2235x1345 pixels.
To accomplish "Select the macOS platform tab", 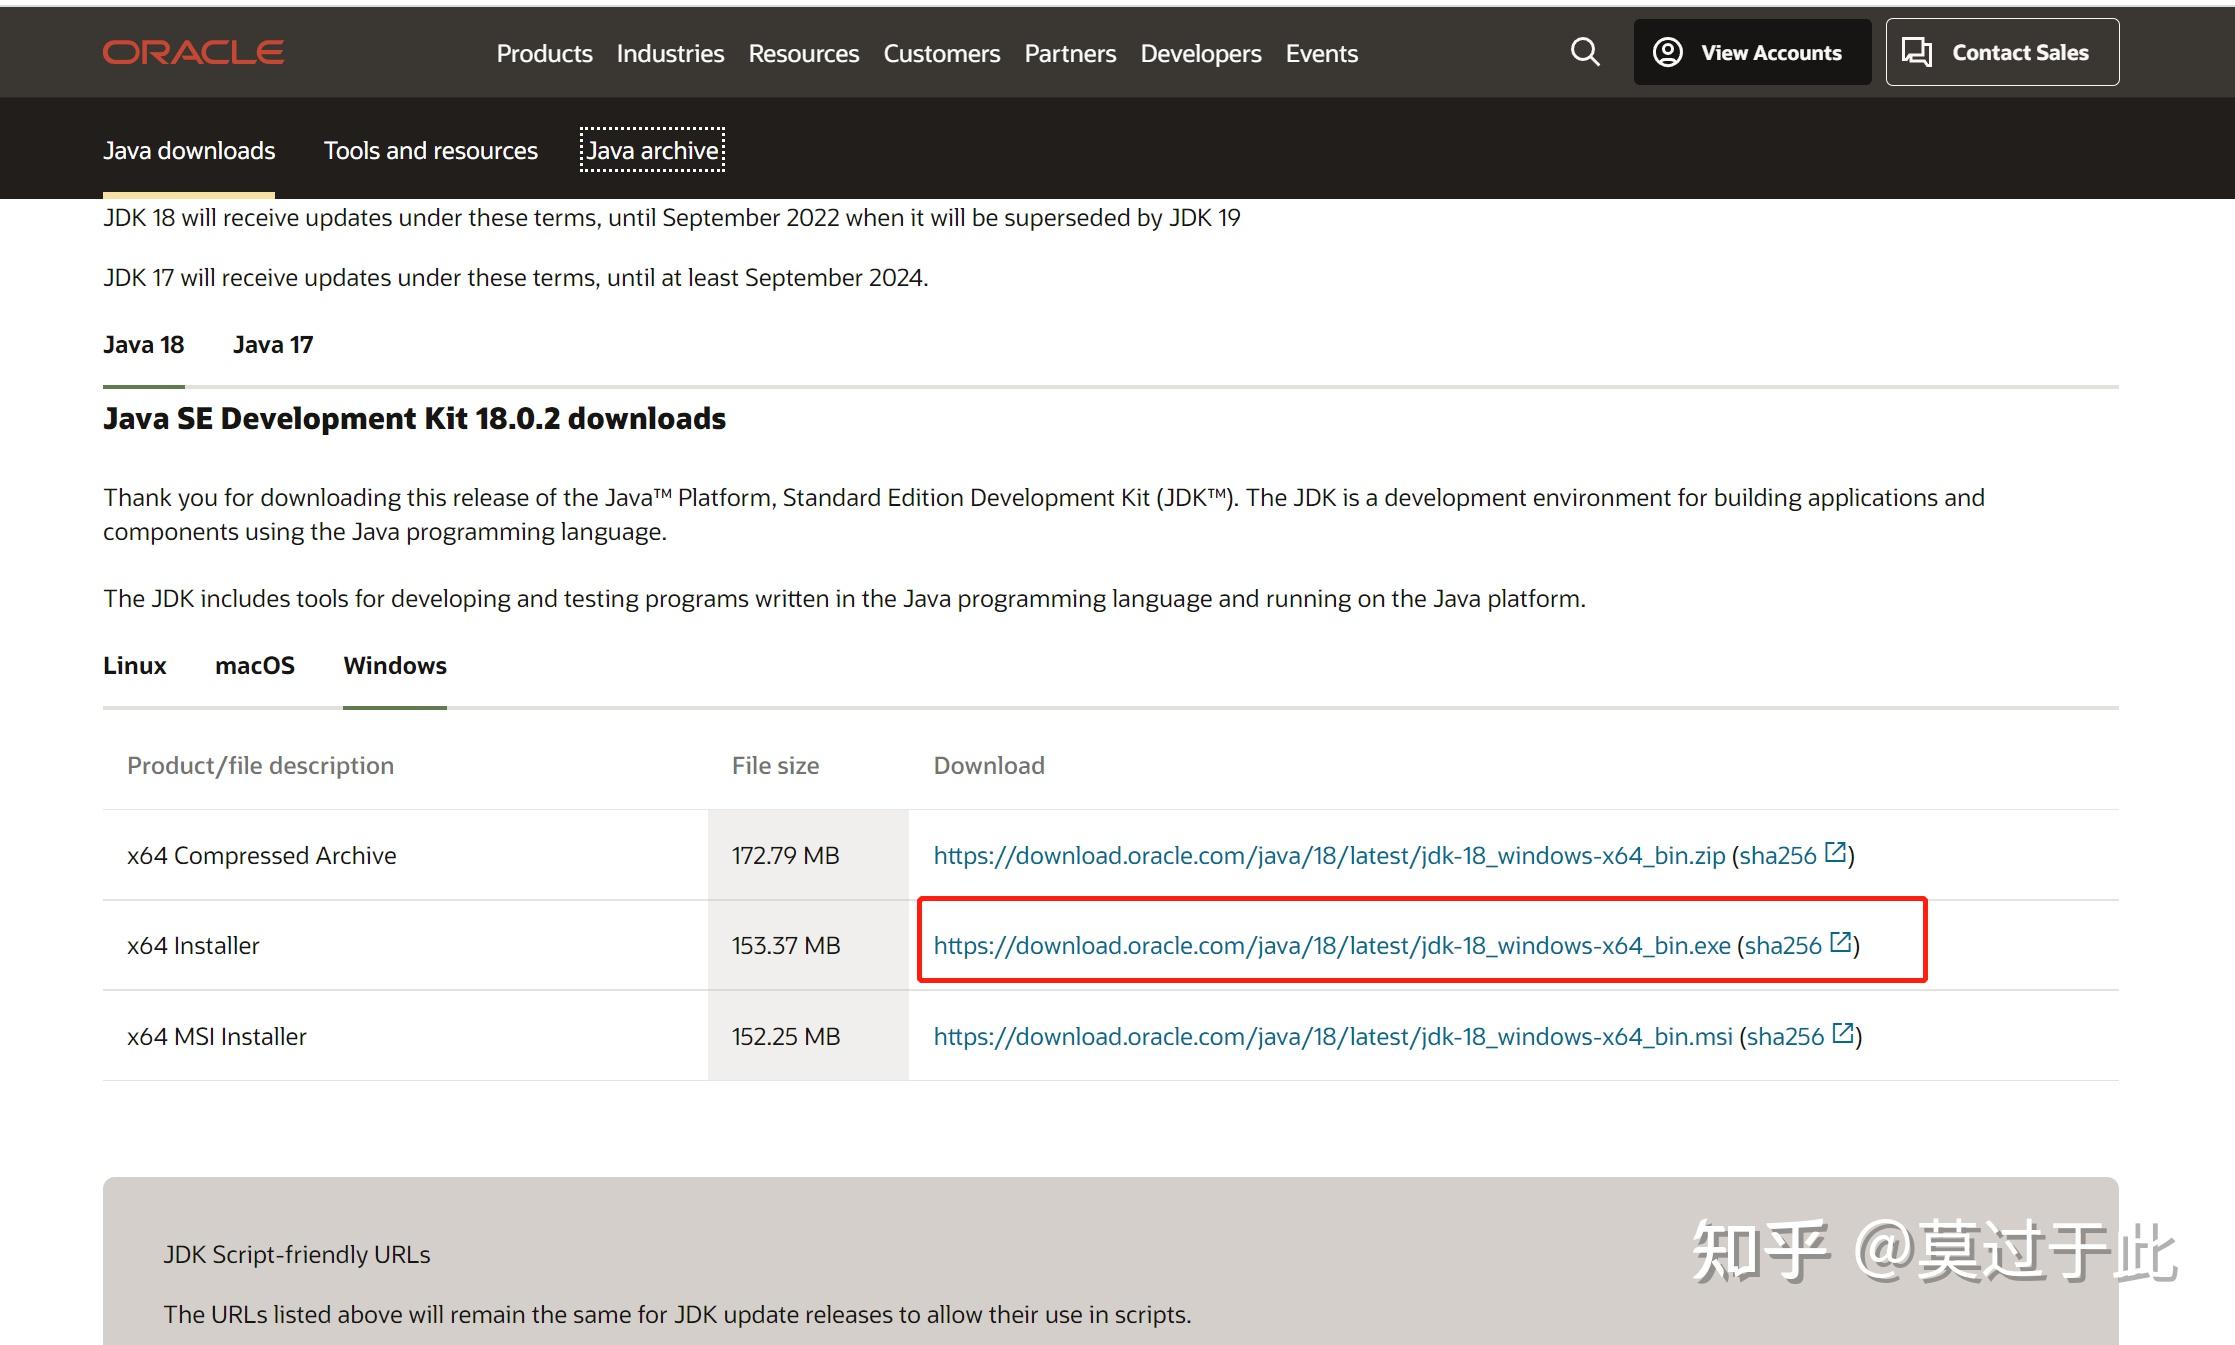I will tap(255, 666).
